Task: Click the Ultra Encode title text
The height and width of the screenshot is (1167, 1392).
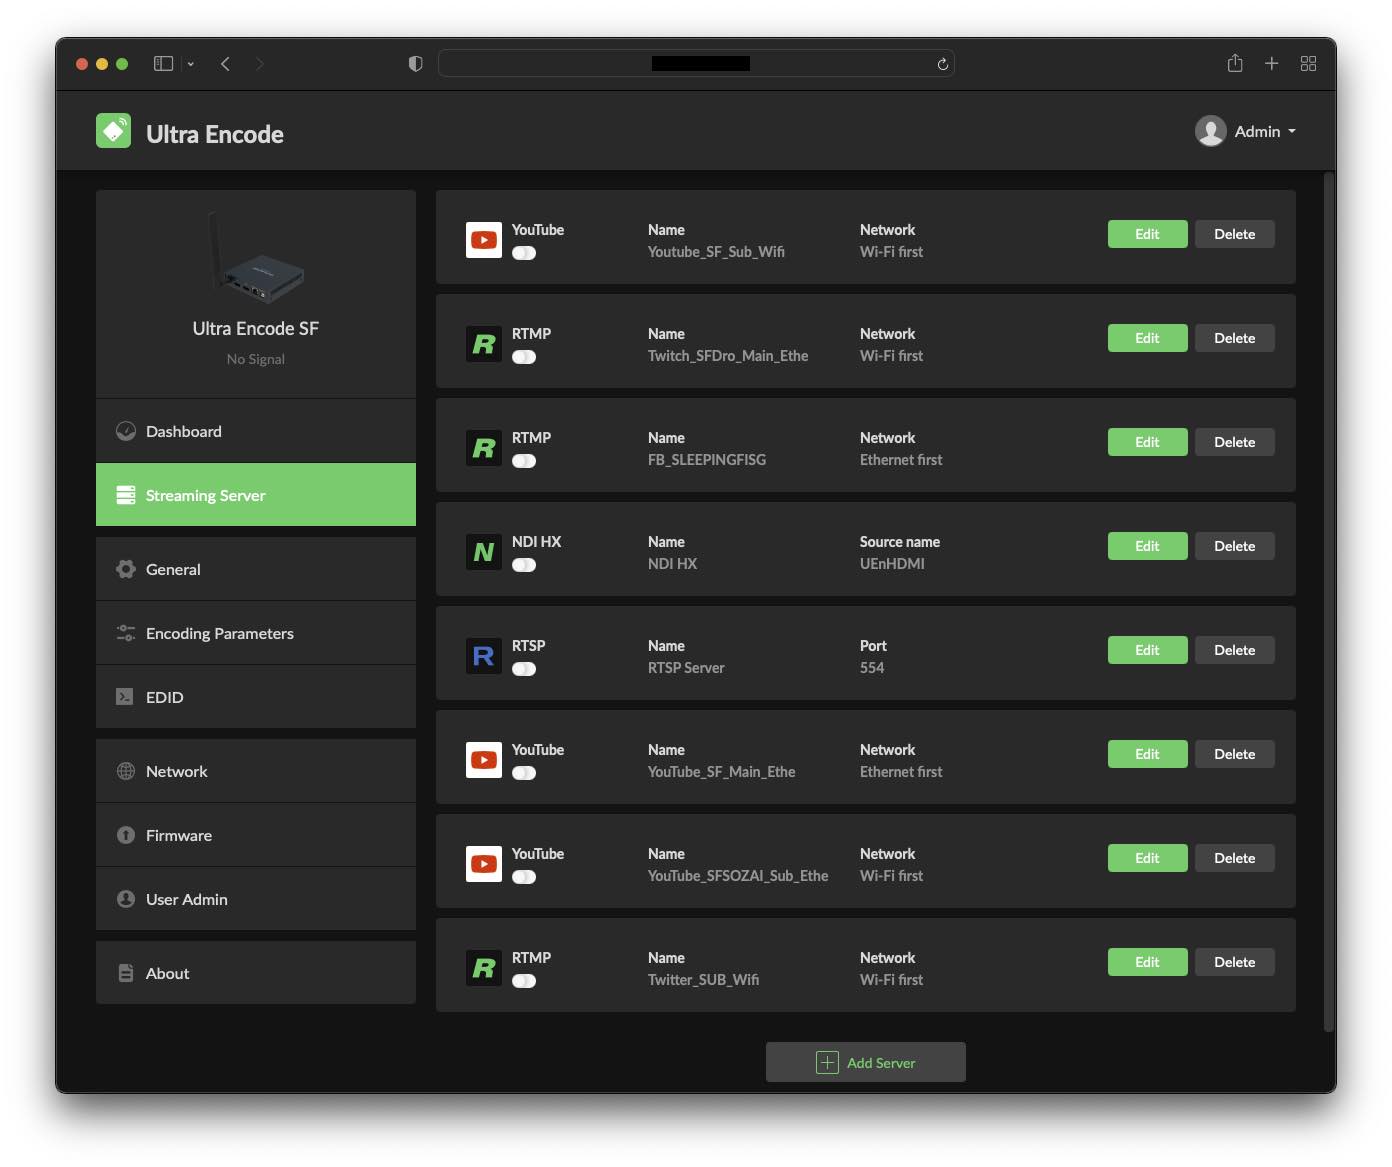Action: click(x=215, y=134)
